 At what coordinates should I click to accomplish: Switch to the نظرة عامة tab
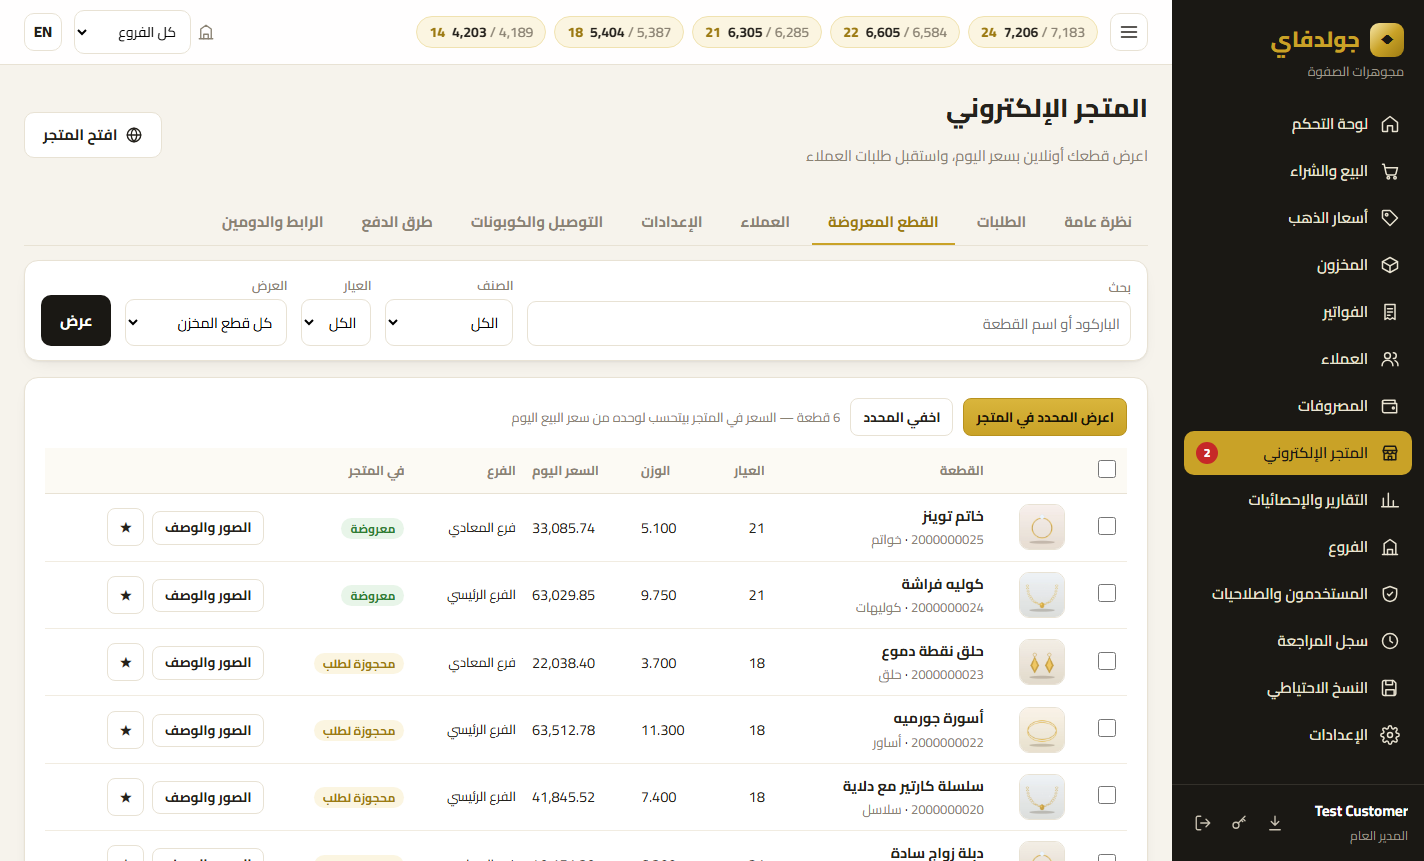point(1098,221)
